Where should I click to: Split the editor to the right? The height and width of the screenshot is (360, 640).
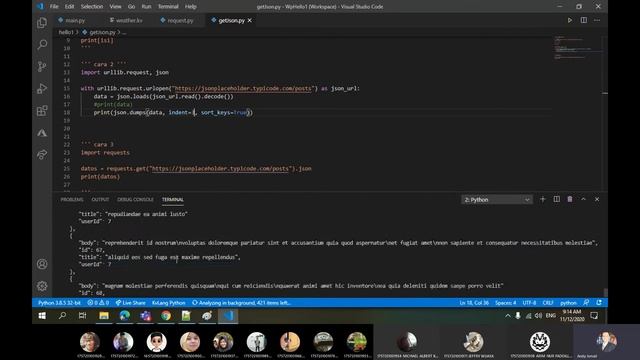[x=584, y=20]
